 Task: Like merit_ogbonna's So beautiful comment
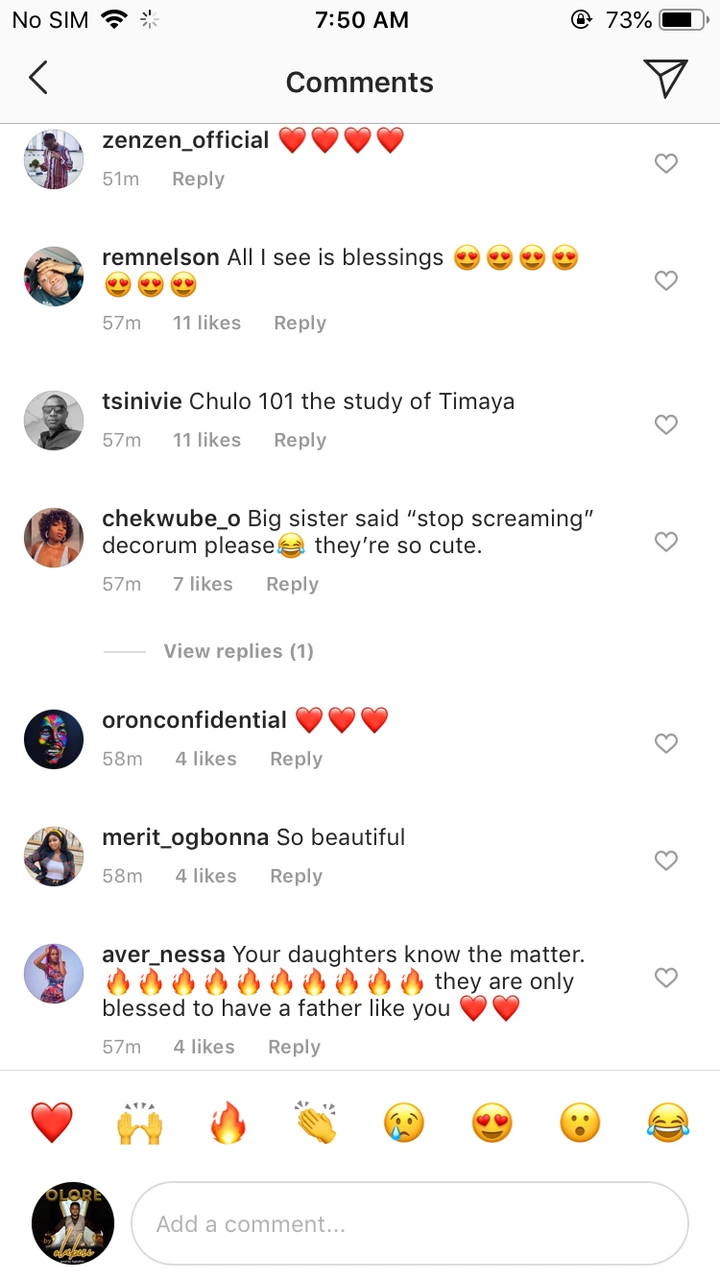pos(666,860)
